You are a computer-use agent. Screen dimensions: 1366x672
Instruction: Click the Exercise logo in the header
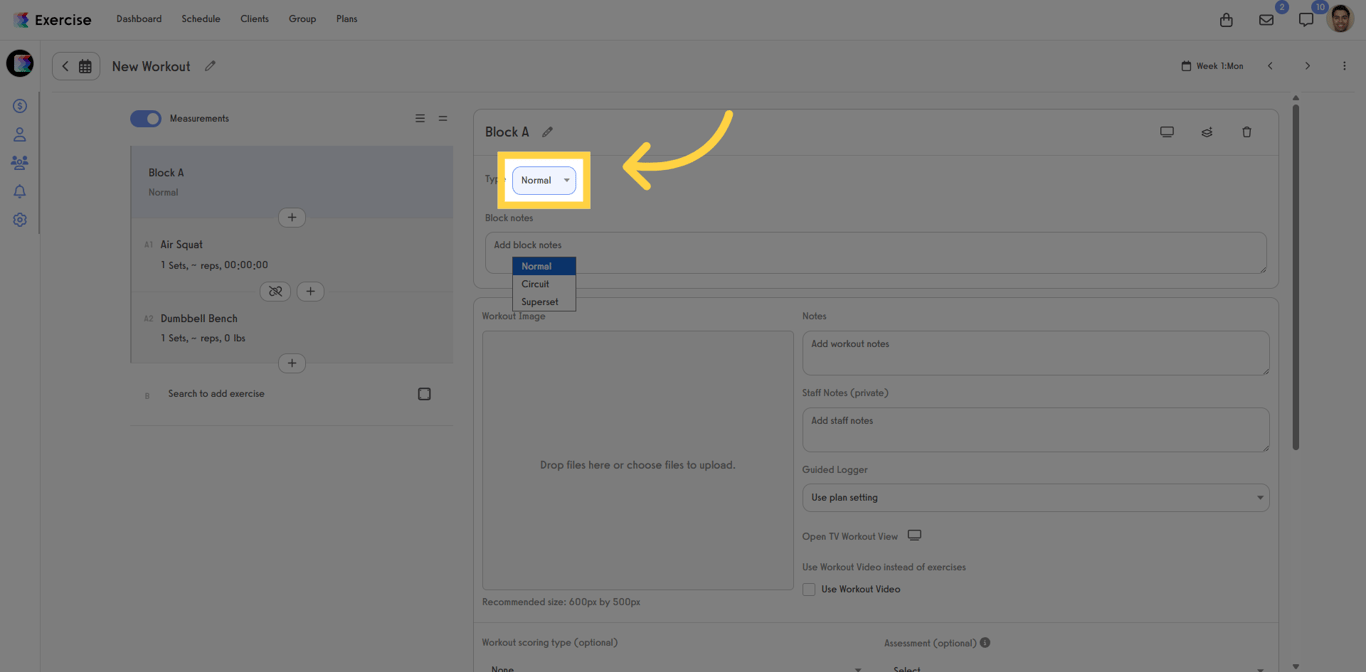coord(52,20)
